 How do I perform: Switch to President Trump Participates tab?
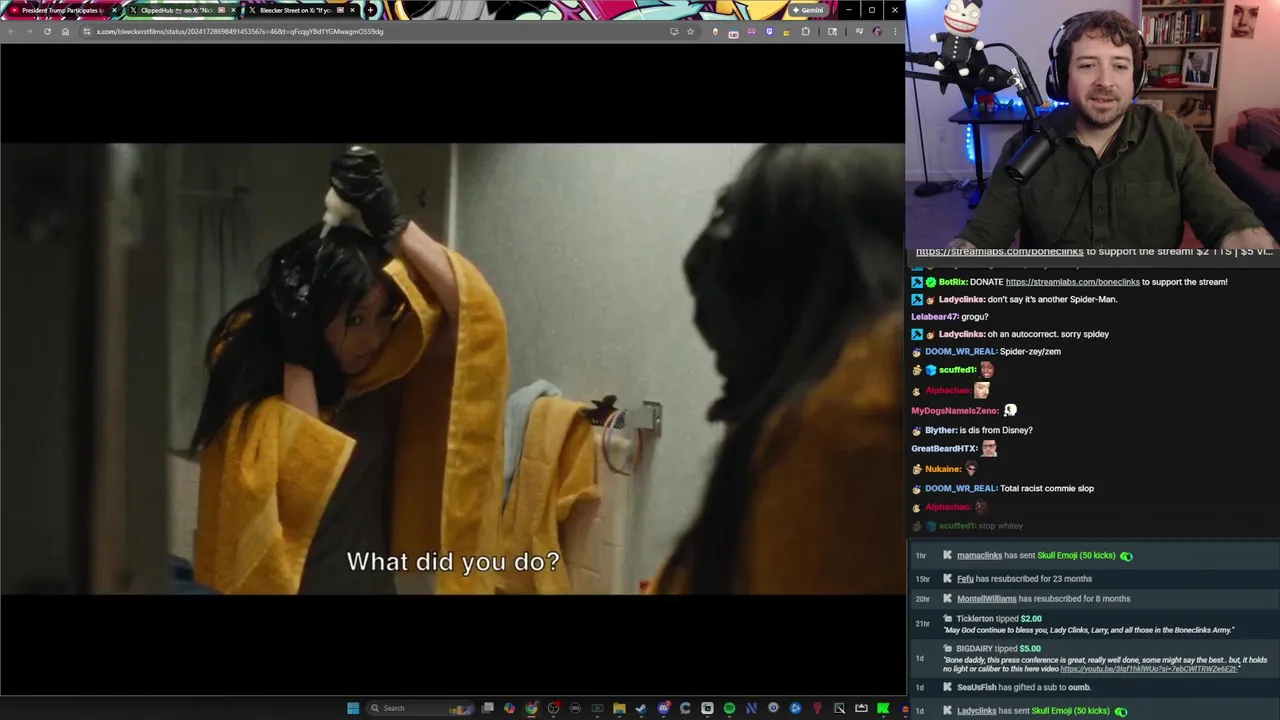(63, 10)
